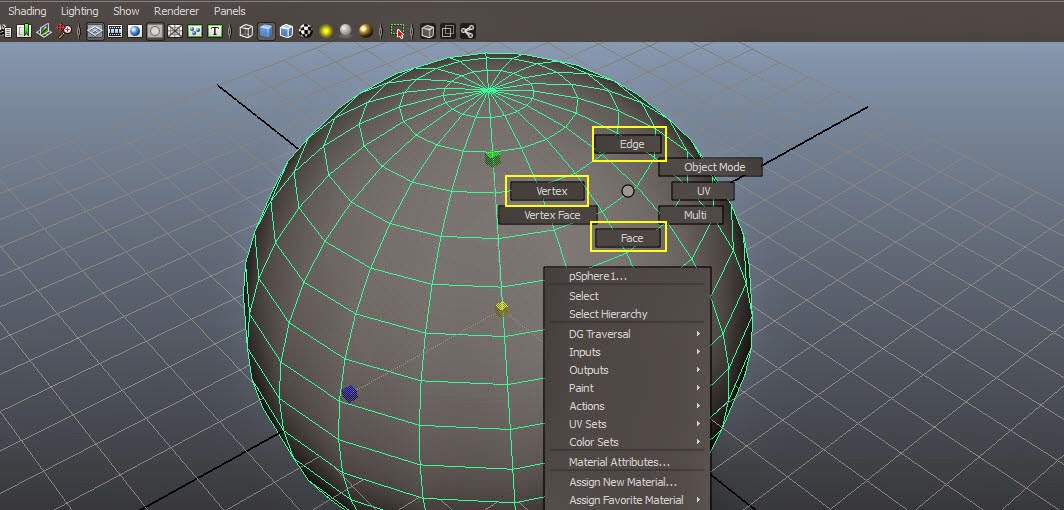The height and width of the screenshot is (510, 1064).
Task: Click the camera bookmarks icon
Action: (x=24, y=31)
